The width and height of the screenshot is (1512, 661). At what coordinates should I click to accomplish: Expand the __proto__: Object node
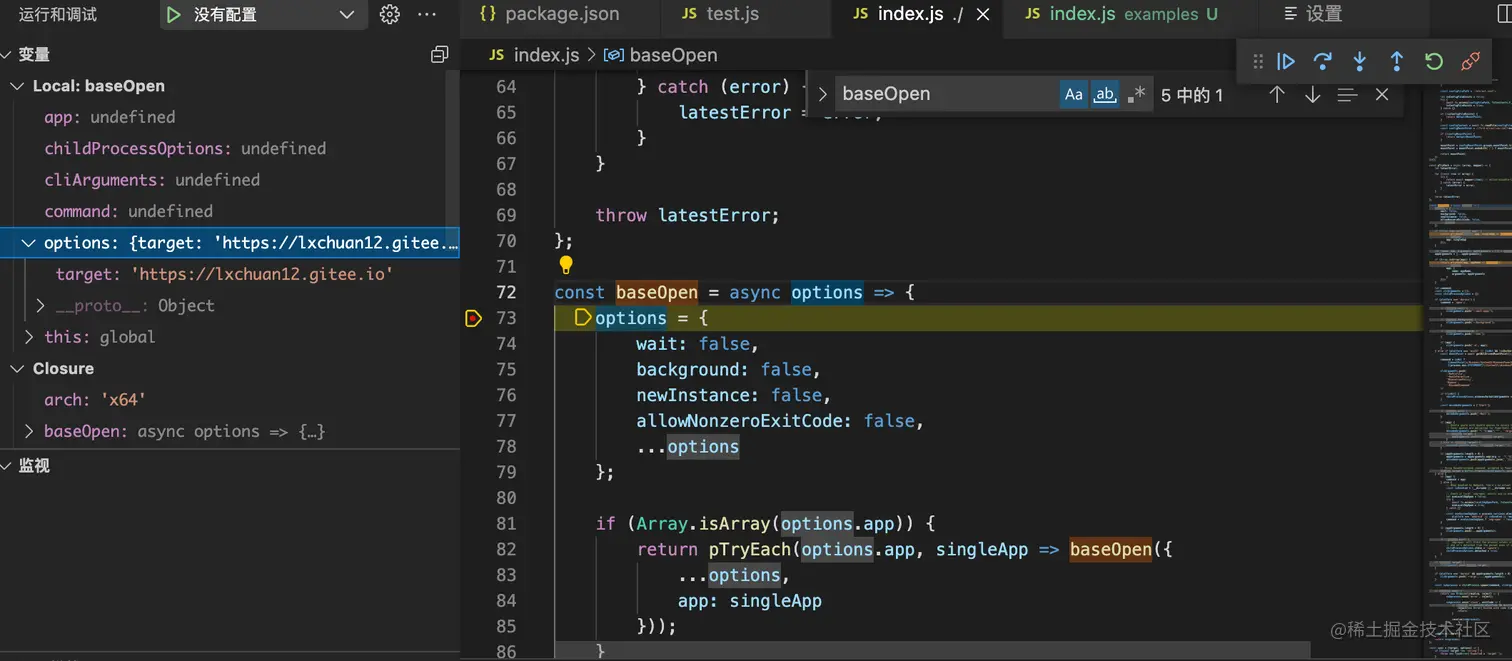point(41,305)
